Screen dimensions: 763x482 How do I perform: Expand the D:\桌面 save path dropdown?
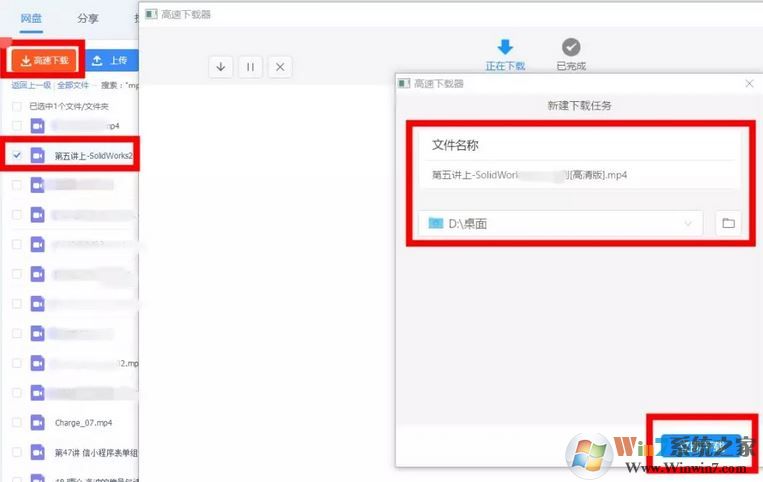coord(688,223)
